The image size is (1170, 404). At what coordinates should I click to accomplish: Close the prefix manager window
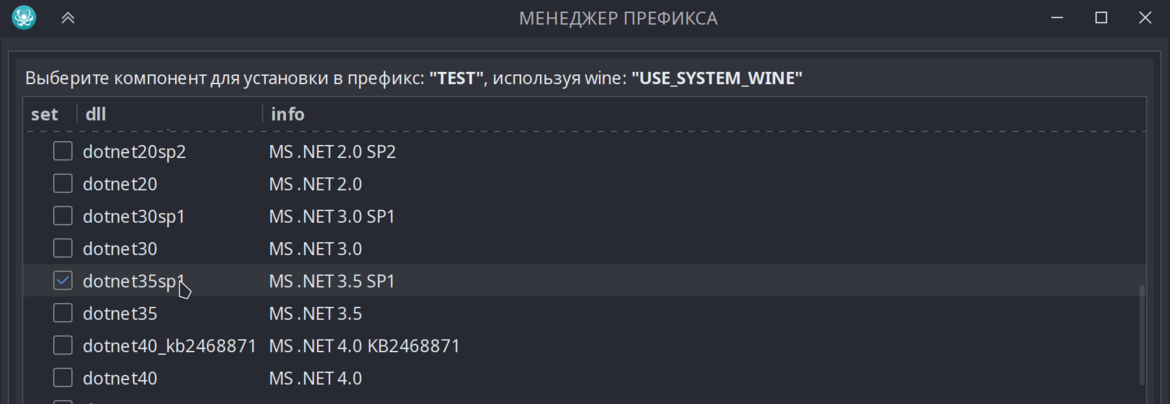[1145, 18]
